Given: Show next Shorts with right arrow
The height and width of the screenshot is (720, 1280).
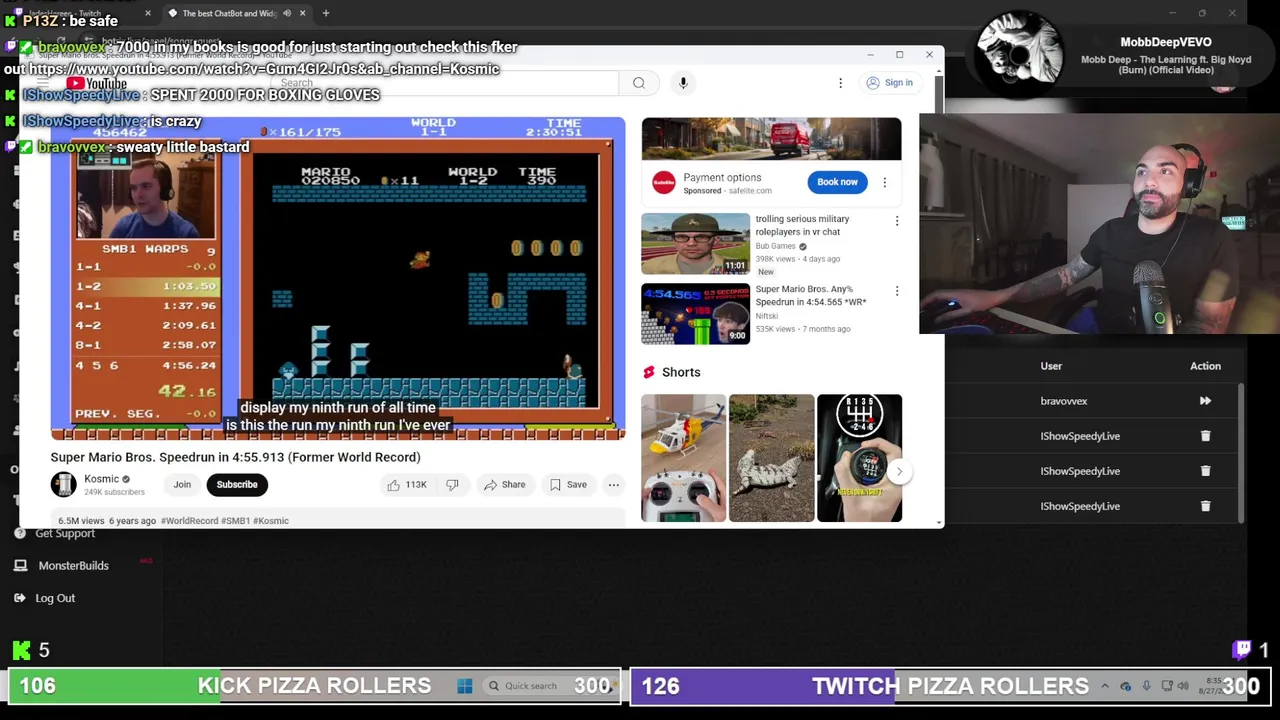Looking at the screenshot, I should coord(899,471).
